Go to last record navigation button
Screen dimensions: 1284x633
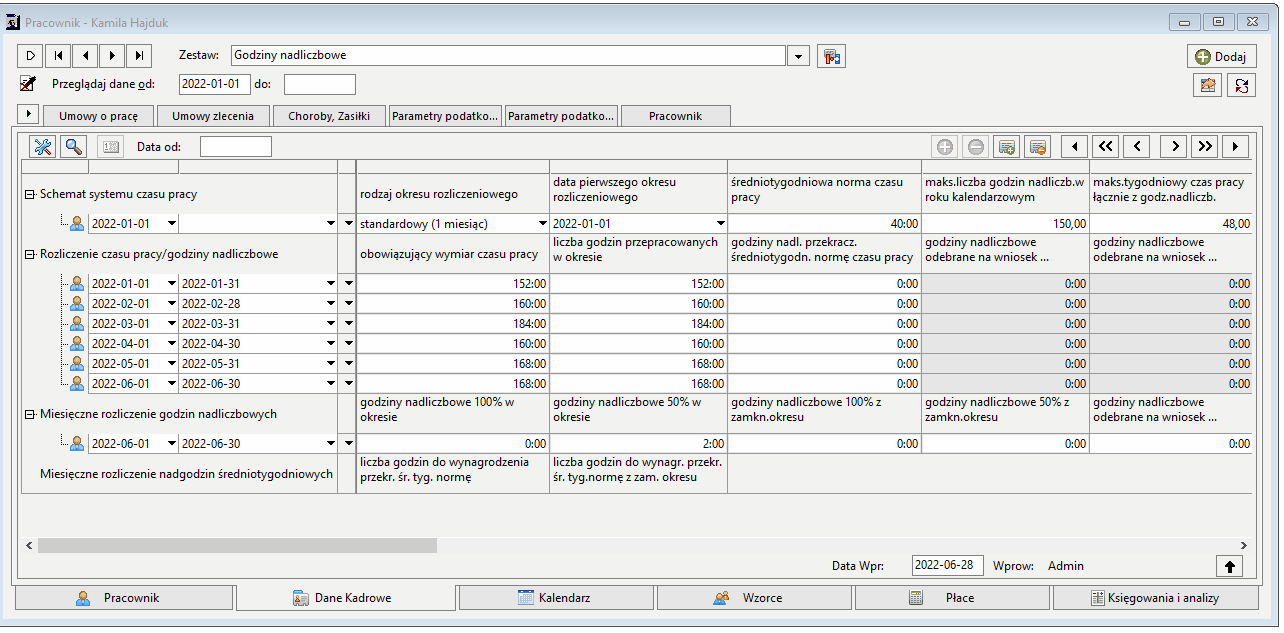coord(140,56)
